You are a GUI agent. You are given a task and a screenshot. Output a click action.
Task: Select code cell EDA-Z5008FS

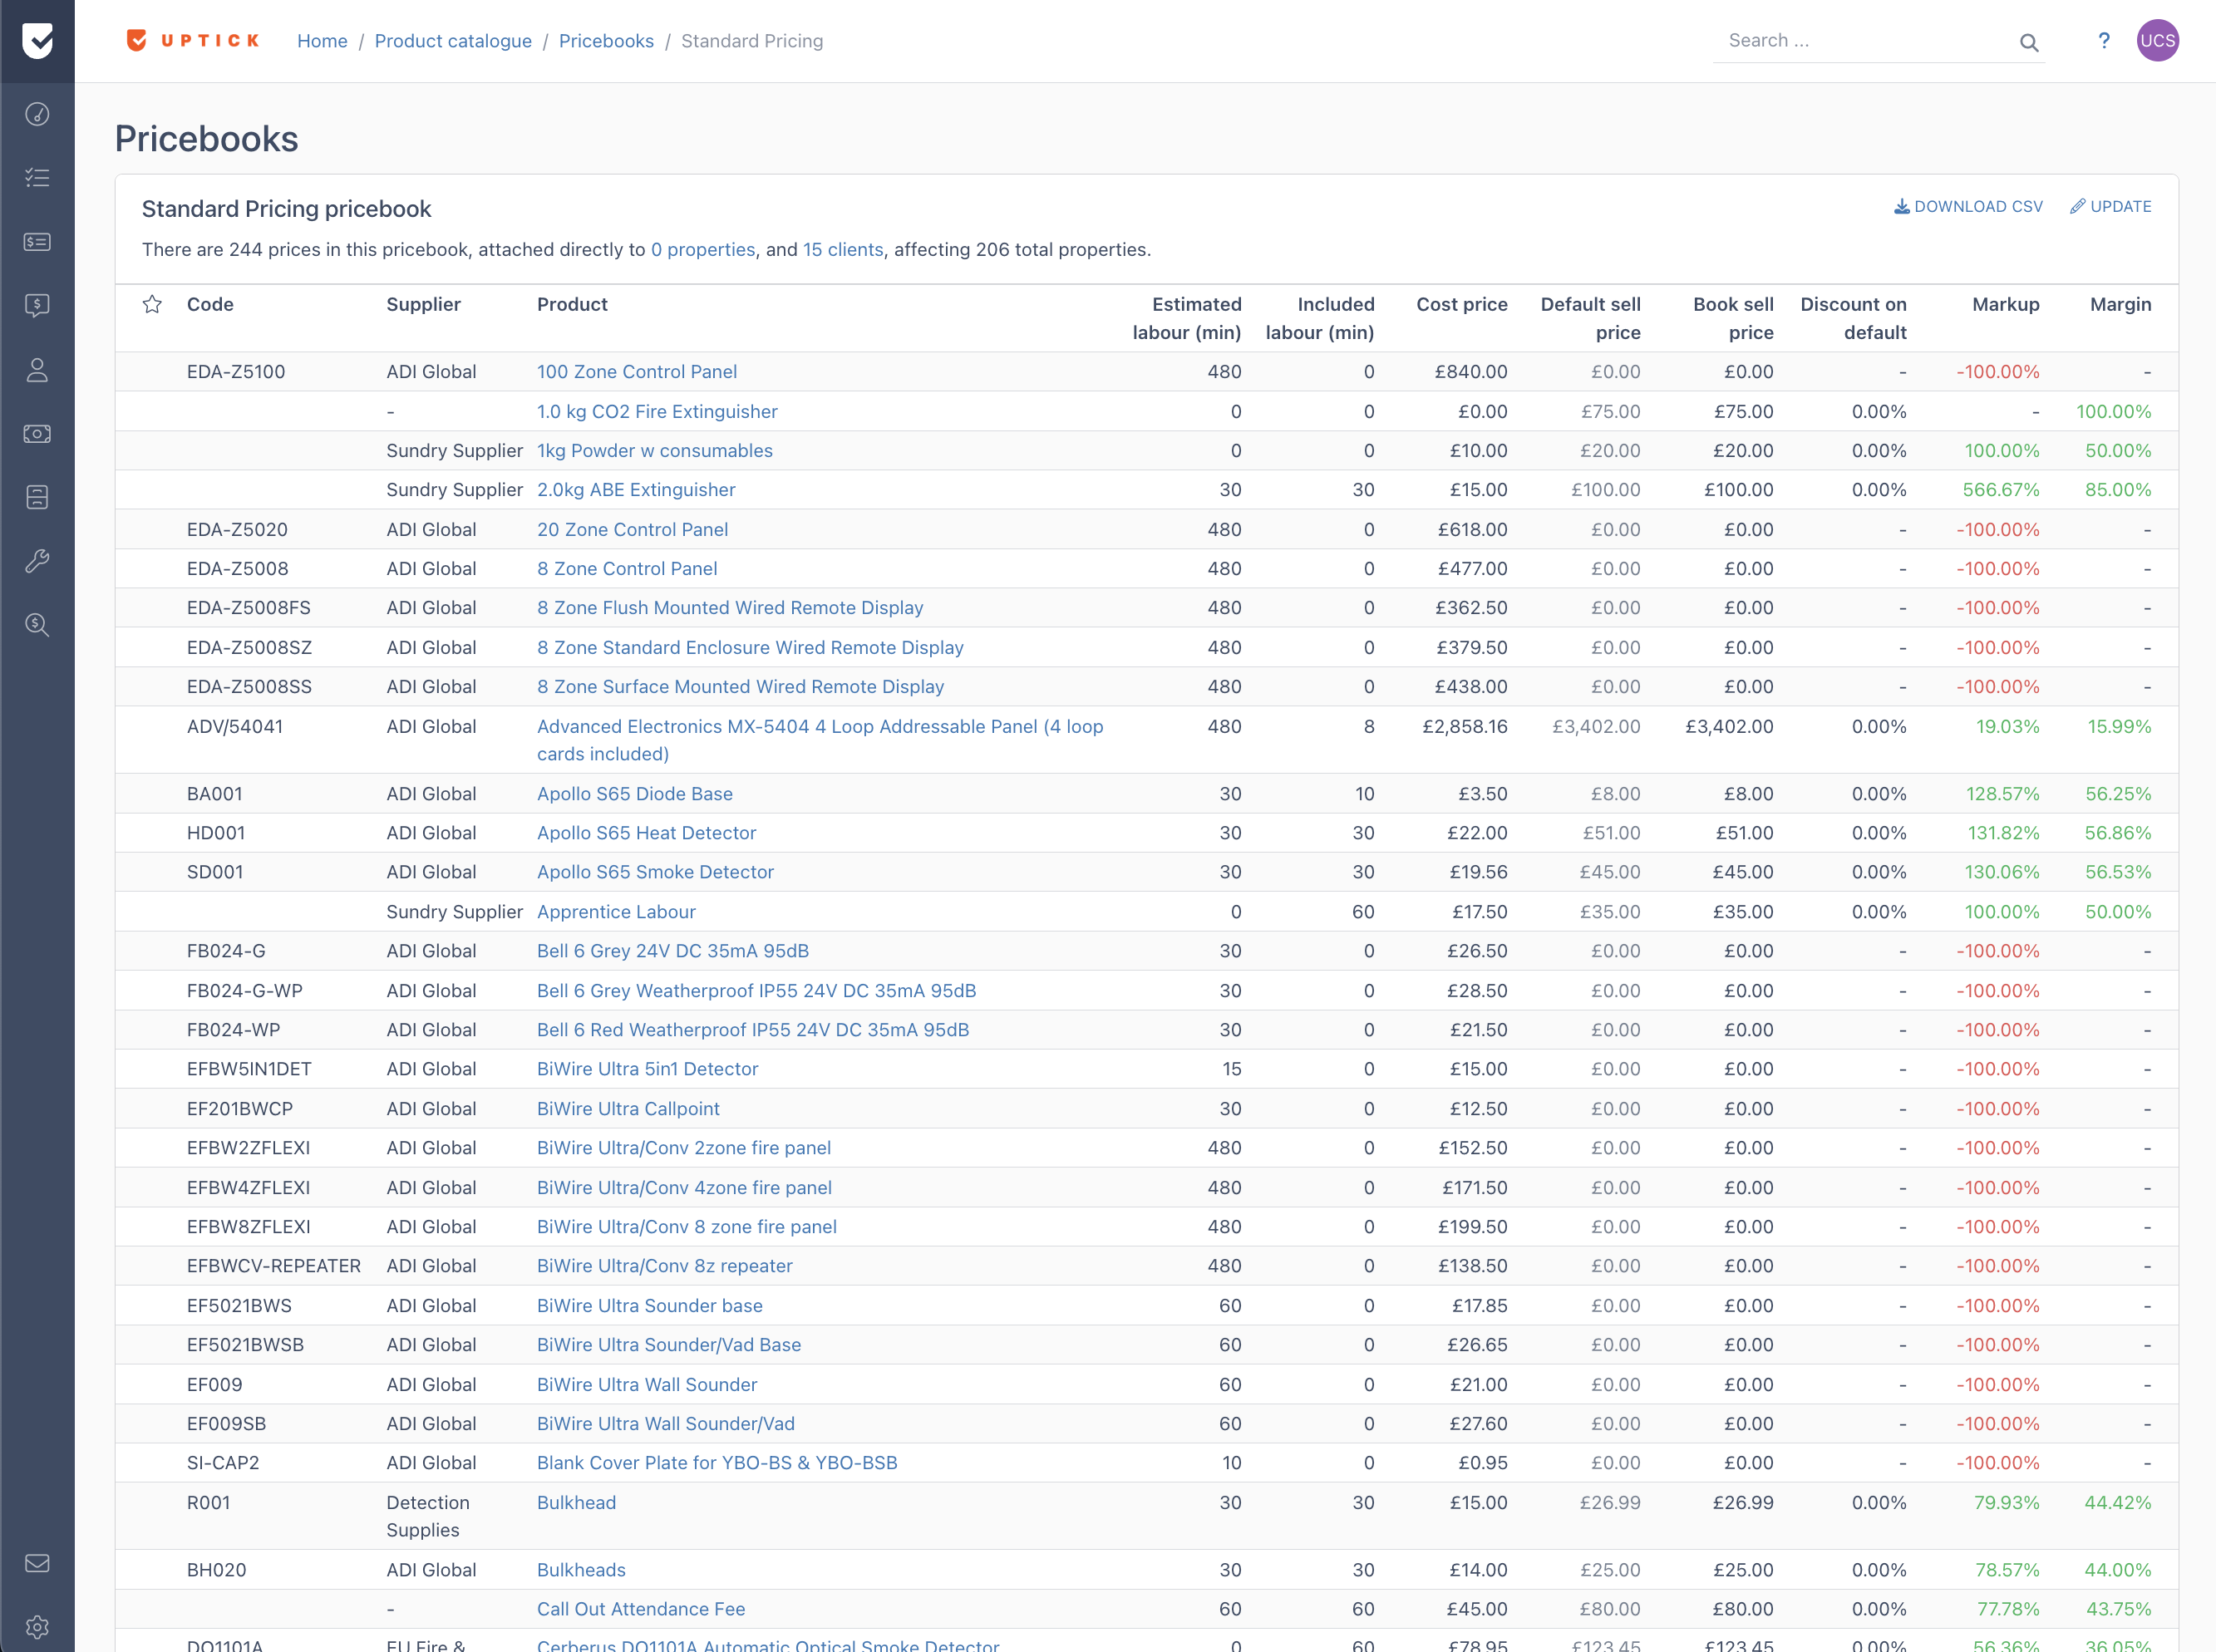pos(249,607)
